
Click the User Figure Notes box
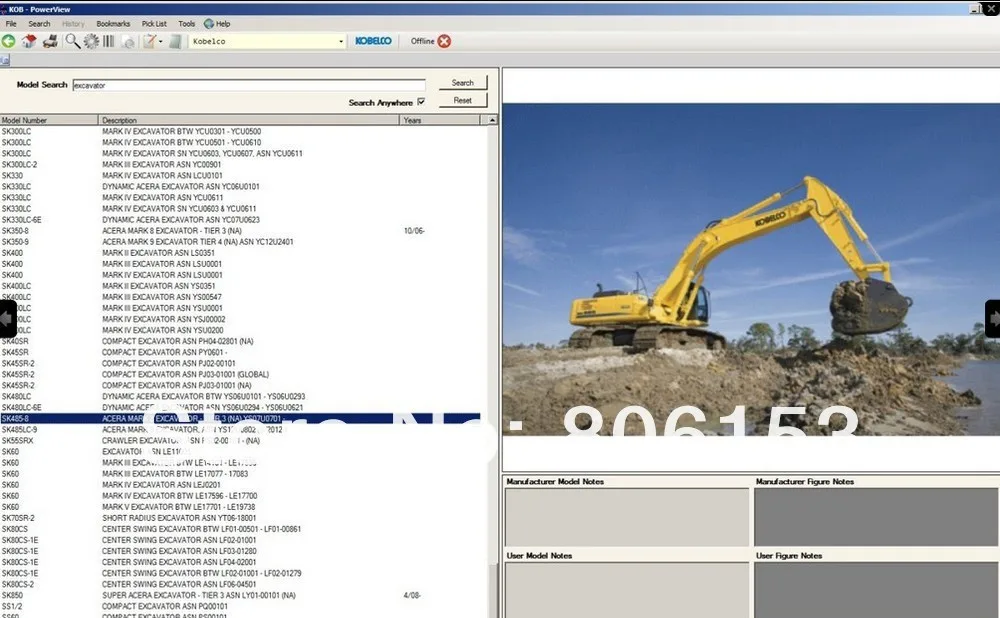[876, 590]
